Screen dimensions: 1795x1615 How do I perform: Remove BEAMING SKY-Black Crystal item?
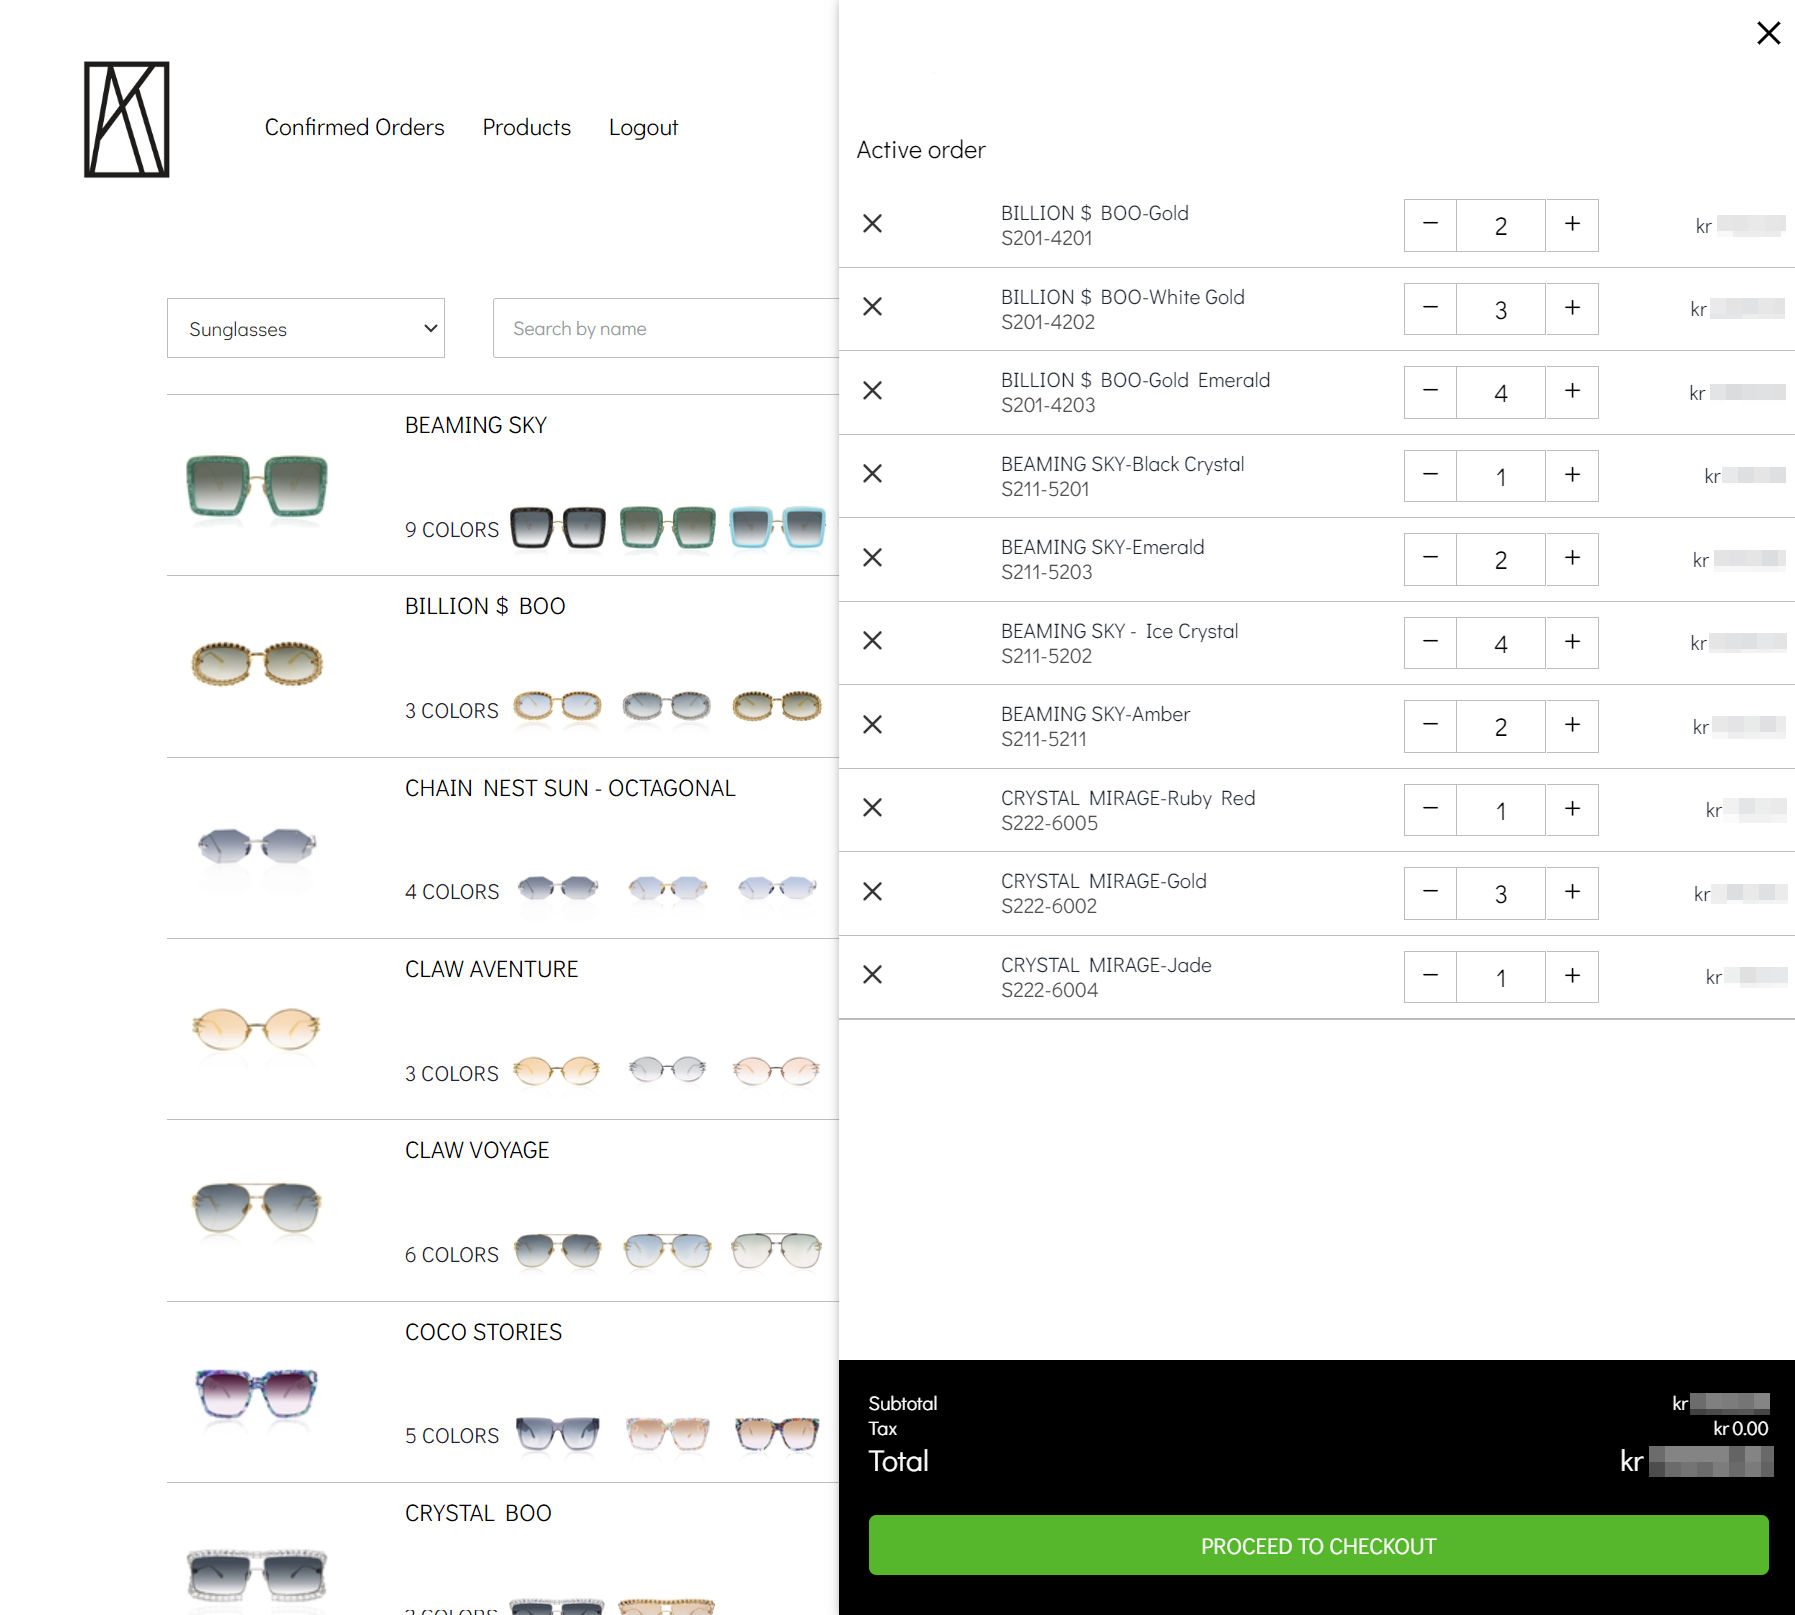(872, 474)
